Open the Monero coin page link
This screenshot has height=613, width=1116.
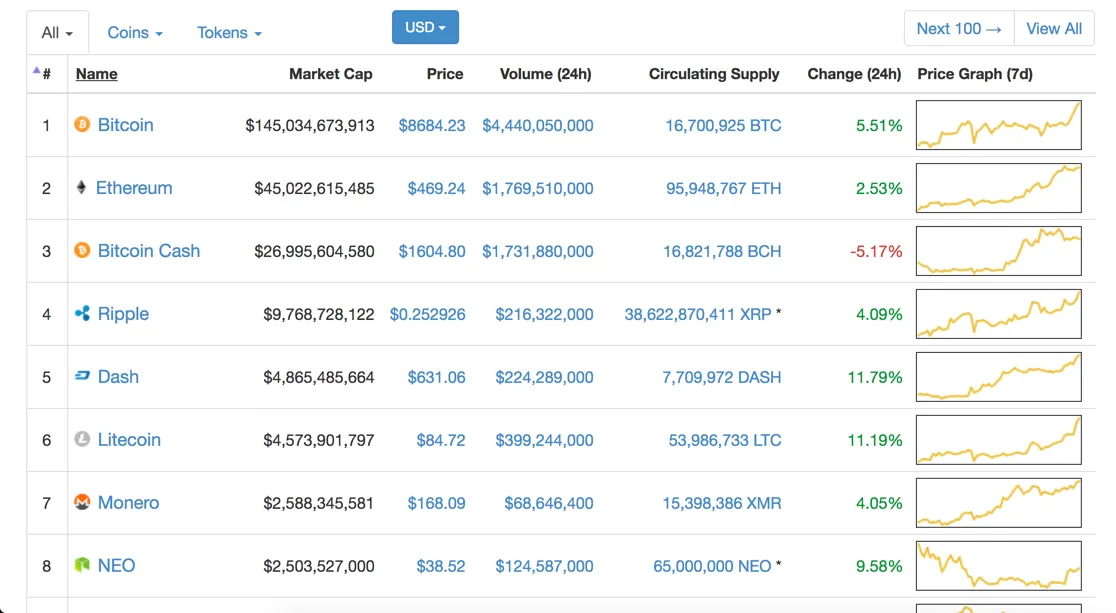[128, 503]
